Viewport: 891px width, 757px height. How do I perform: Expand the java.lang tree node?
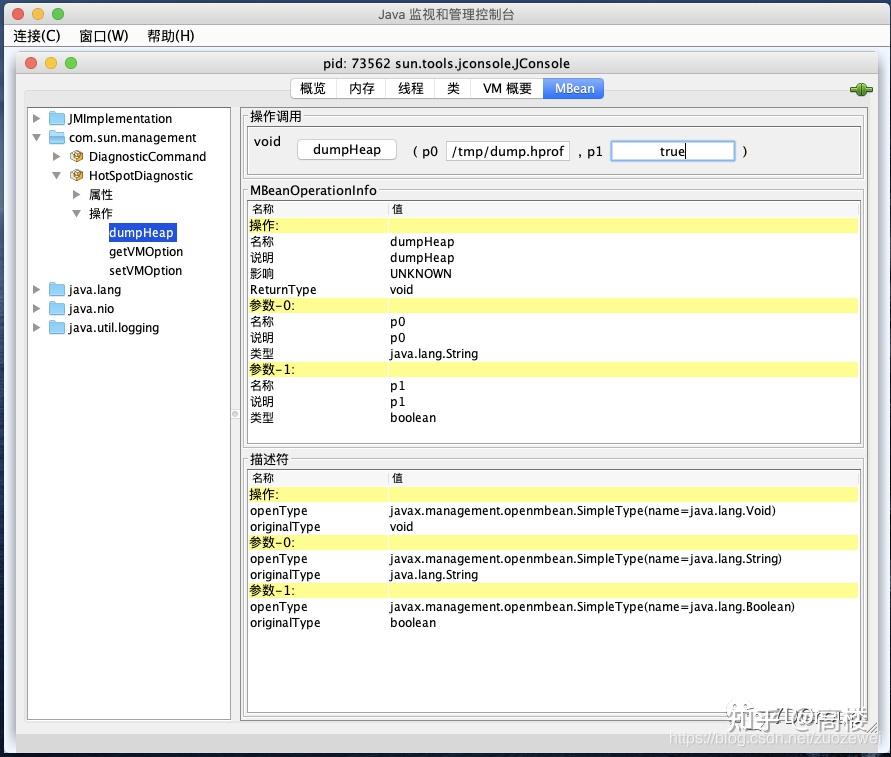(37, 289)
